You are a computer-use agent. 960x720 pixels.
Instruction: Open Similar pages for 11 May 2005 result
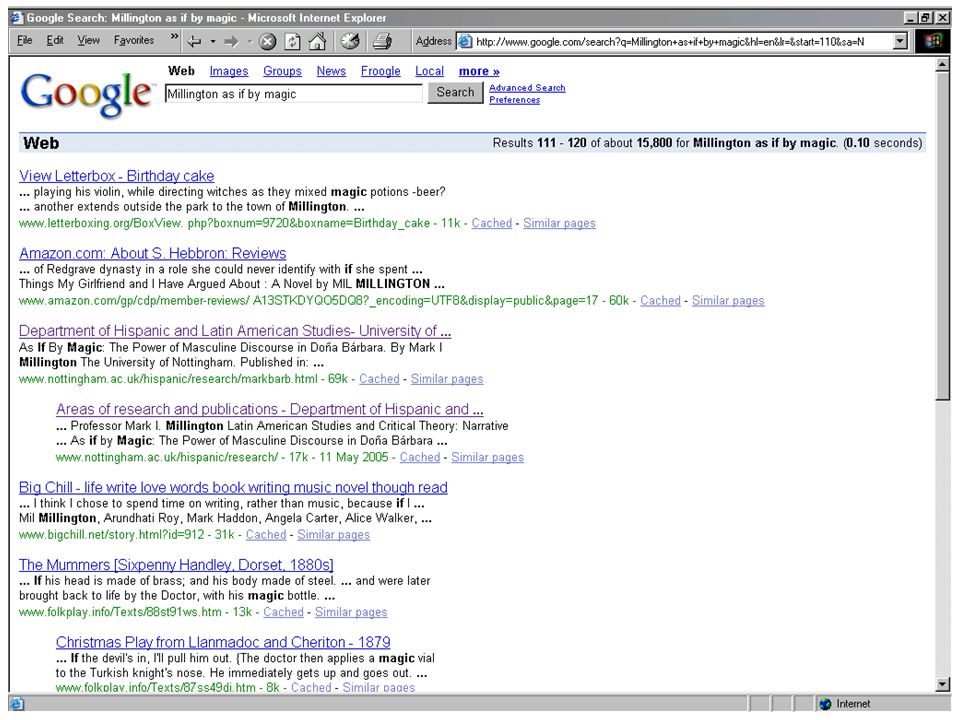pyautogui.click(x=487, y=457)
